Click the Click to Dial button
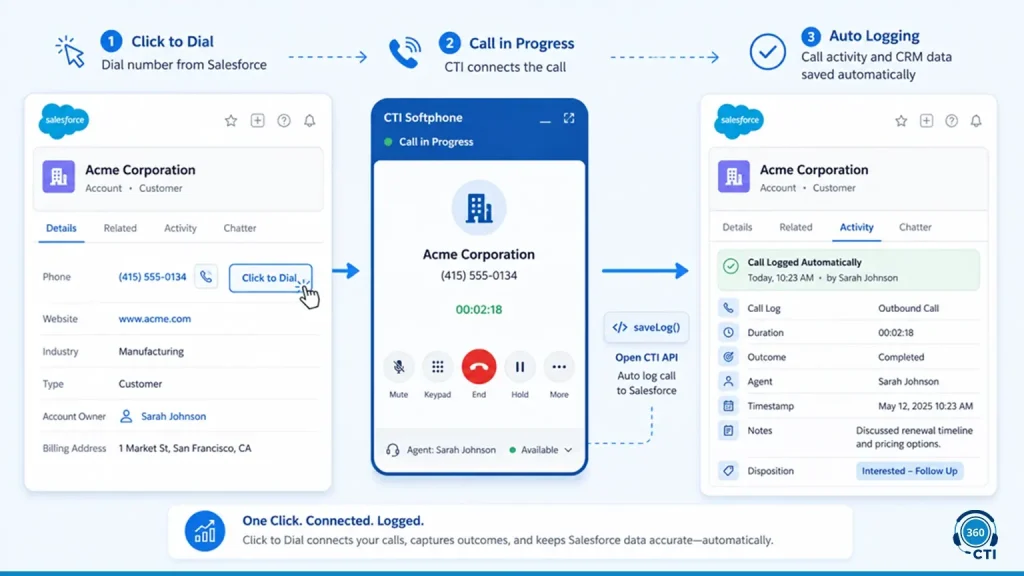1024x576 pixels. coord(270,278)
